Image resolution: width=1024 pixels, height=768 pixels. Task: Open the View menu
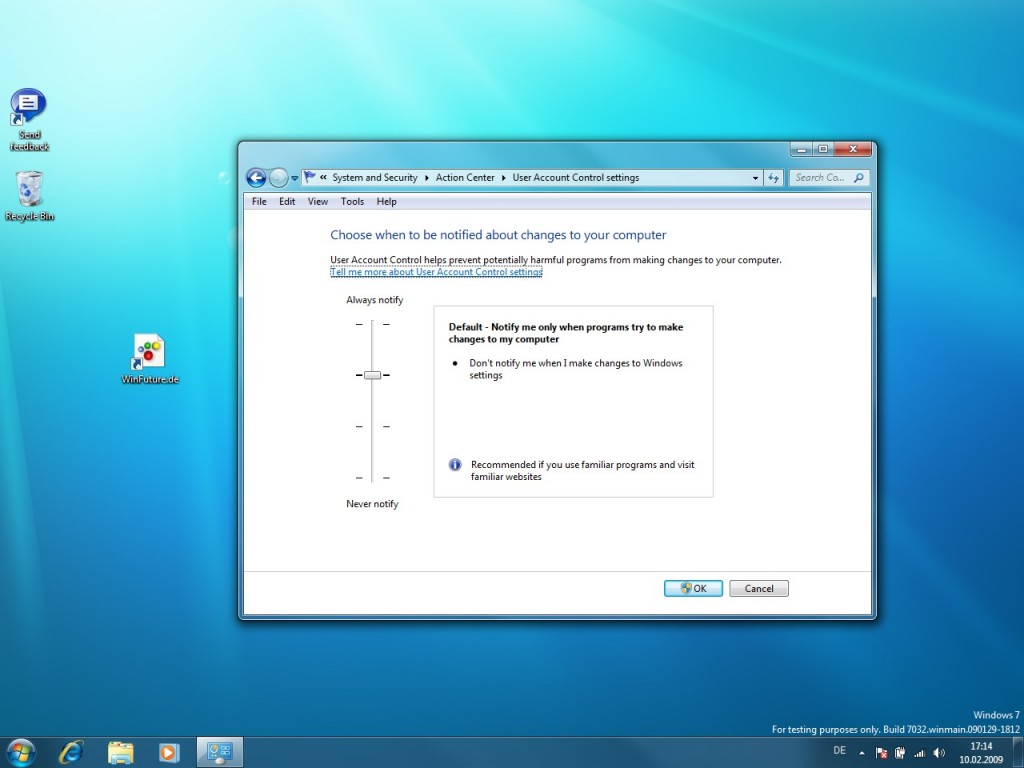[317, 201]
